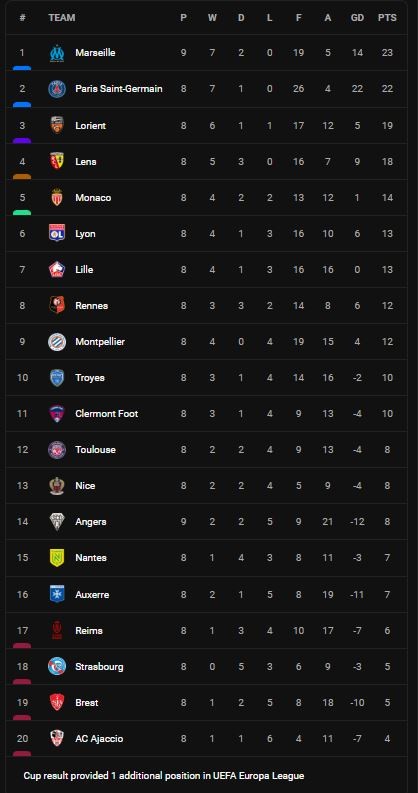
Task: Open the Lyon OL logo
Action: [x=57, y=234]
